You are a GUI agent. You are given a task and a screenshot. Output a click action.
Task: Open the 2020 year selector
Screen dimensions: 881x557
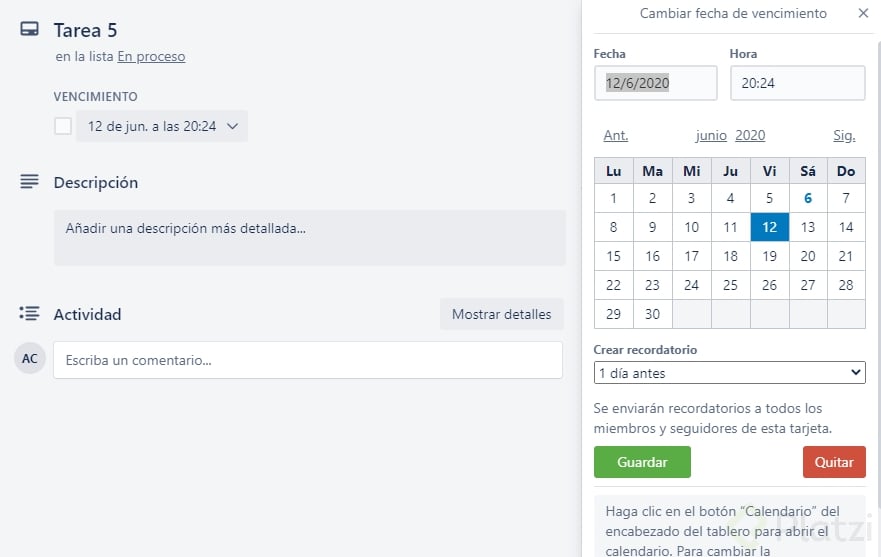point(750,136)
